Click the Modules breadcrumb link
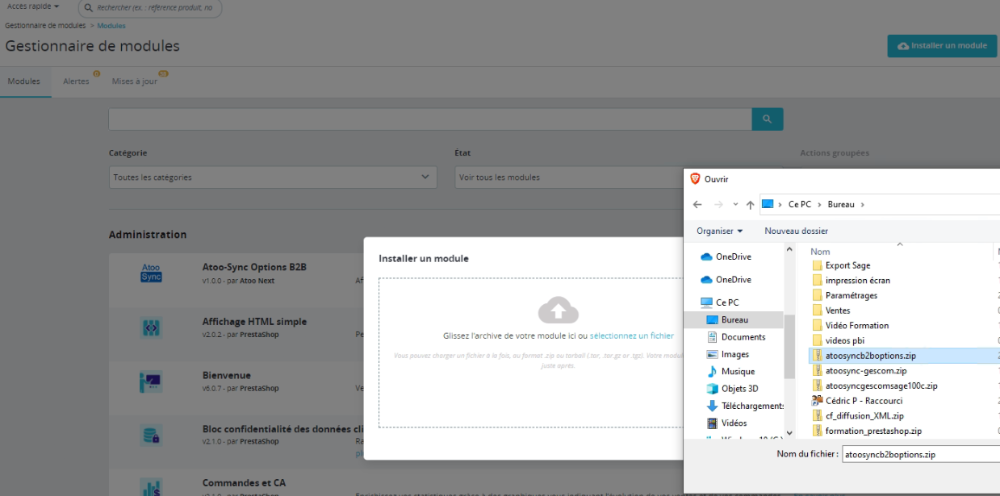Screen dimensions: 1000x496 click(x=111, y=26)
